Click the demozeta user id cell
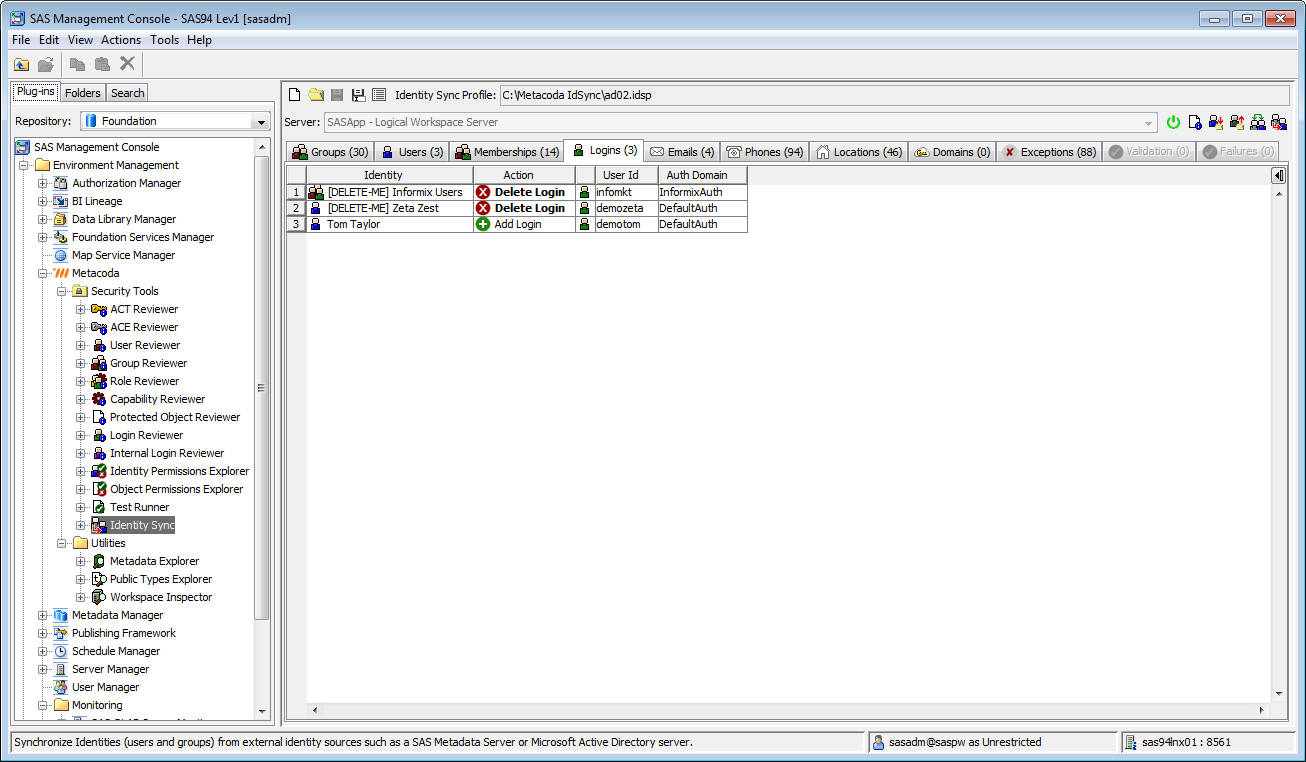Viewport: 1306px width, 762px height. pos(625,208)
